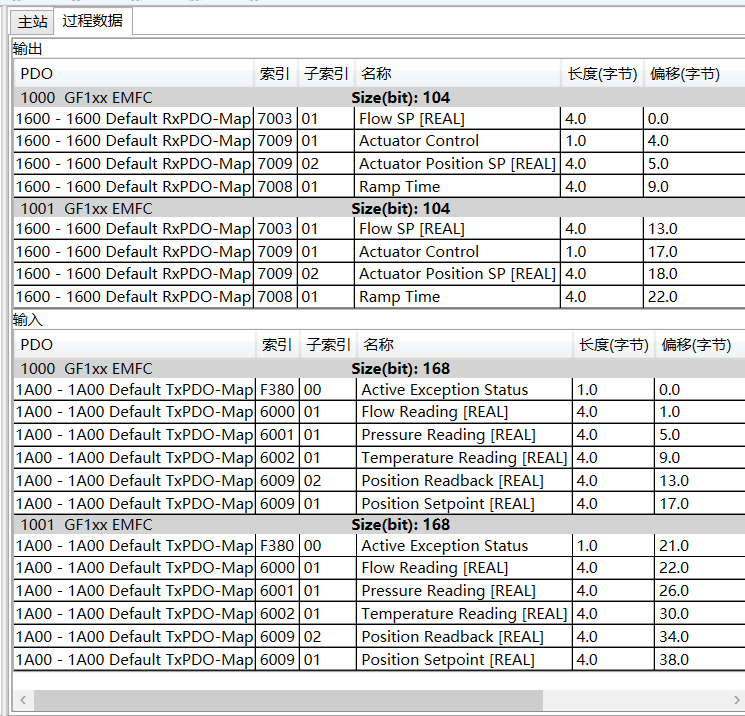This screenshot has width=745, height=716.
Task: Click the horizontal scrollbar thumb
Action: [288, 699]
